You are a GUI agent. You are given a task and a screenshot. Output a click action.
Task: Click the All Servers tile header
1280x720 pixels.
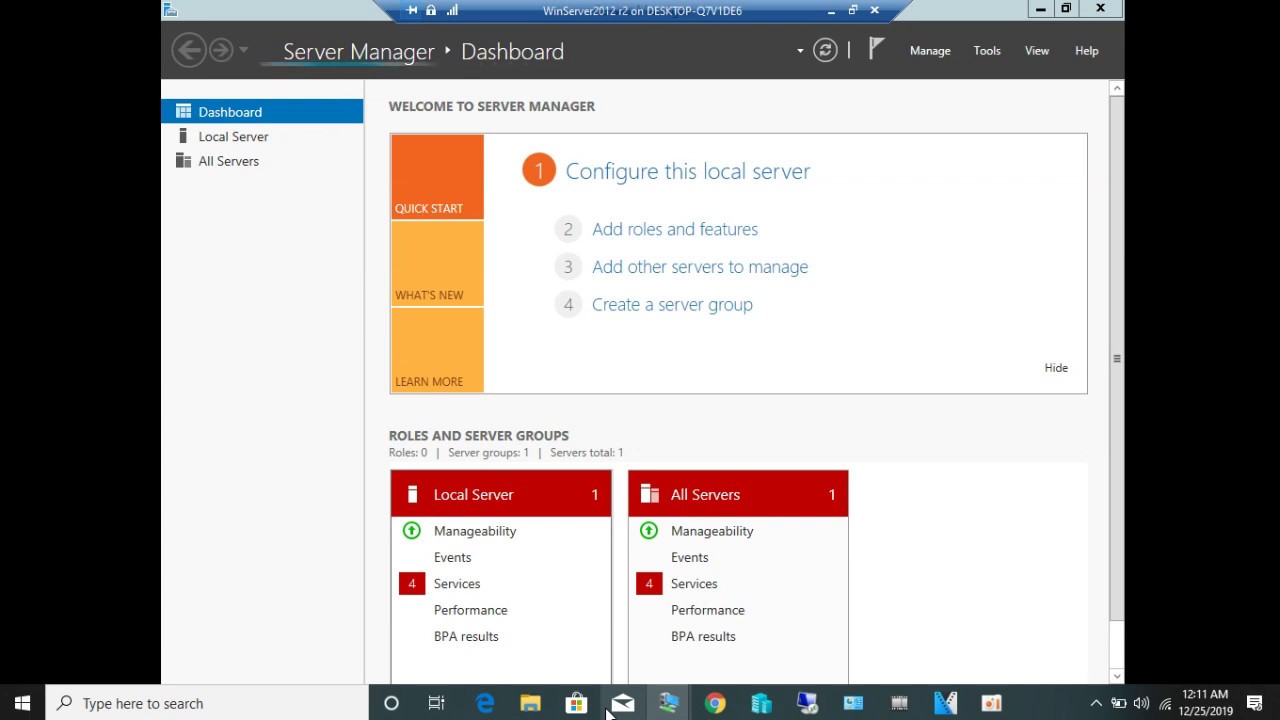coord(738,494)
